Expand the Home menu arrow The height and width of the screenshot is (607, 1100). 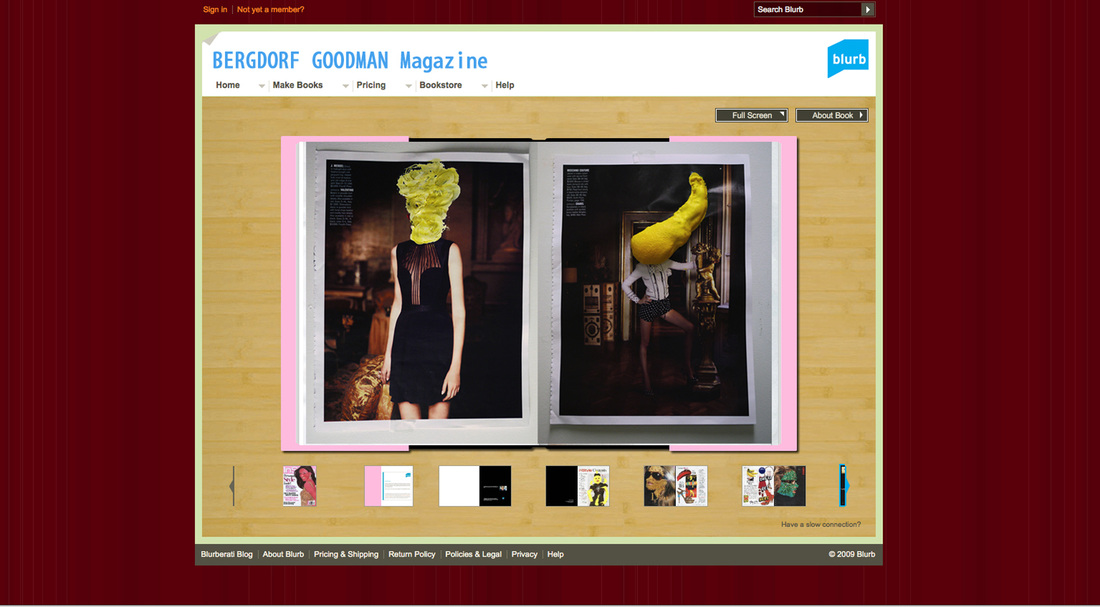pyautogui.click(x=262, y=86)
